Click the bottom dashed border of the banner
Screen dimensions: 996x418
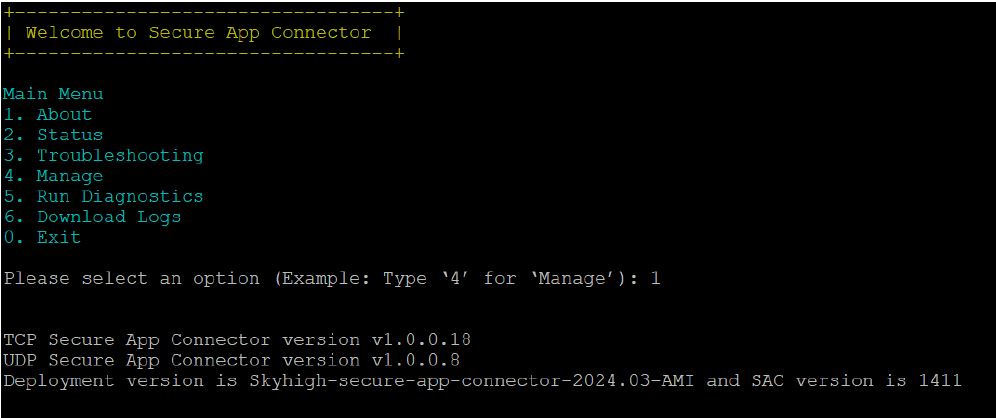point(203,53)
